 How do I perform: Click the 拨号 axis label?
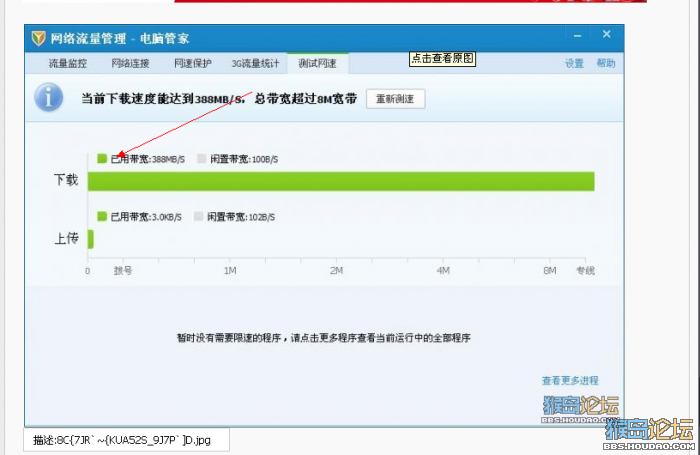tap(123, 271)
